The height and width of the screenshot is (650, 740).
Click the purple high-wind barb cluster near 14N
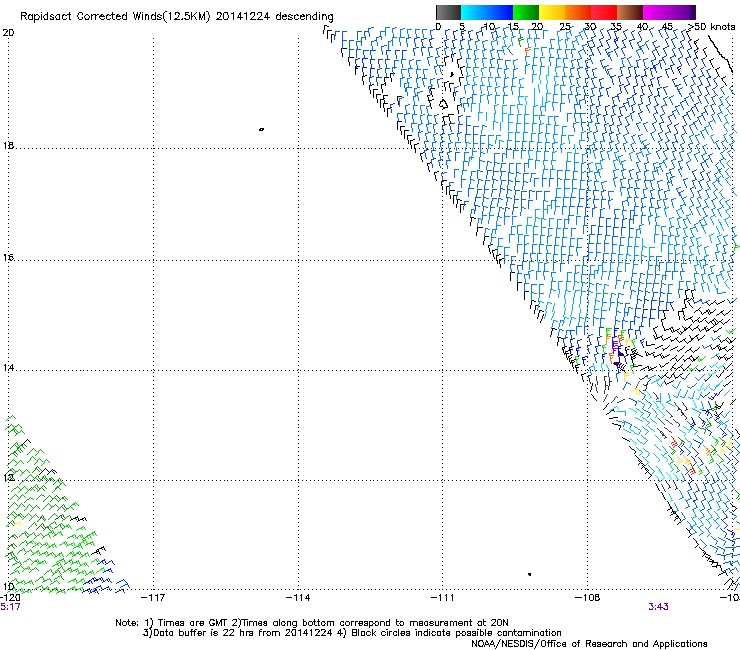point(619,356)
